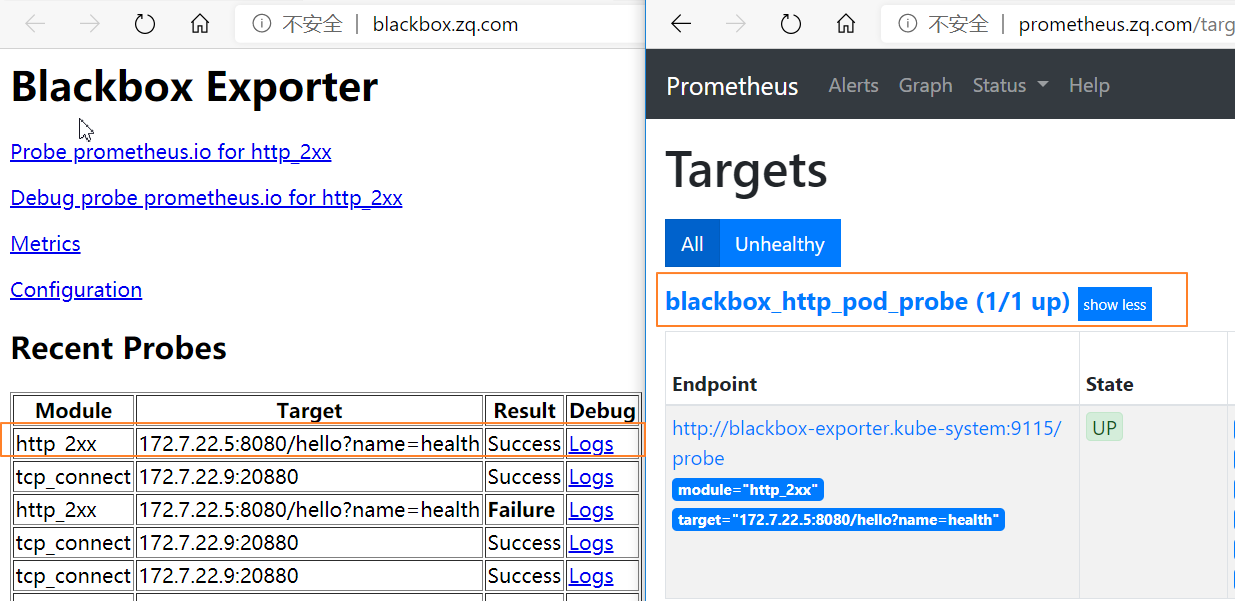1235x601 pixels.
Task: Click Recent Probes heading
Action: tap(118, 348)
